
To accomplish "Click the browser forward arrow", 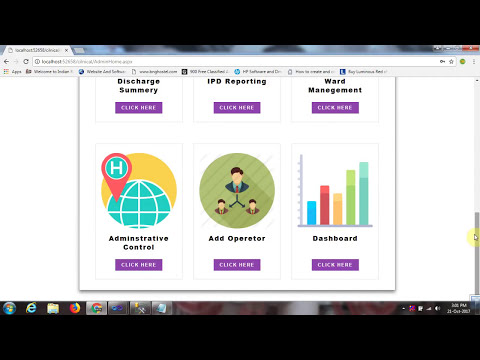I will click(16, 62).
